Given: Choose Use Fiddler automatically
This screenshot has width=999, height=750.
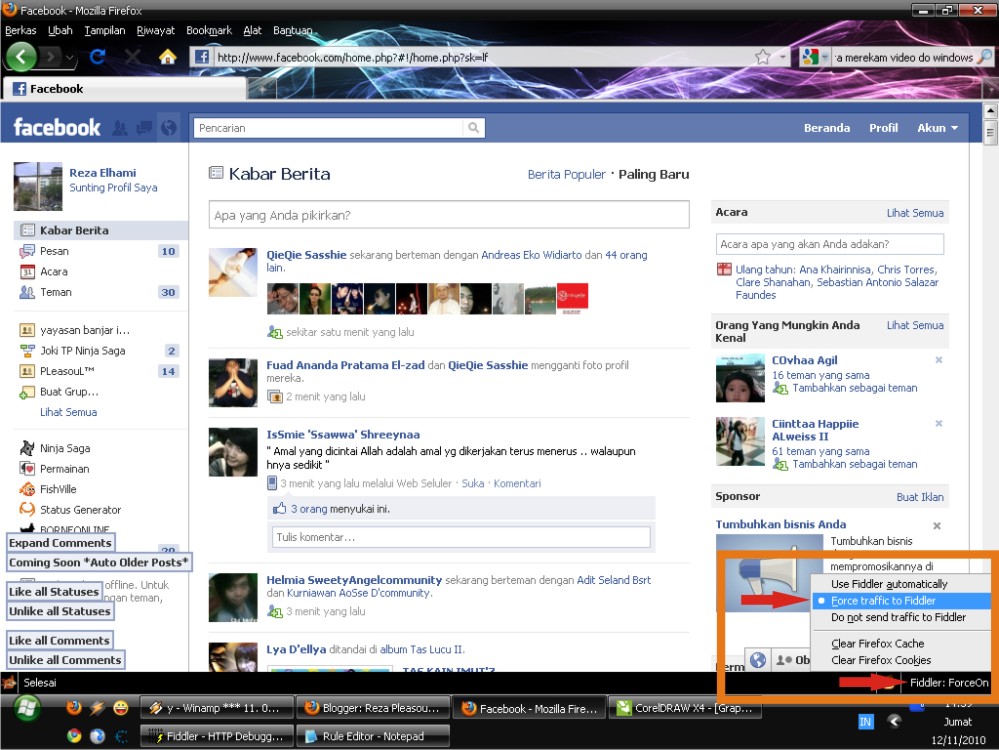Looking at the screenshot, I should coord(890,584).
